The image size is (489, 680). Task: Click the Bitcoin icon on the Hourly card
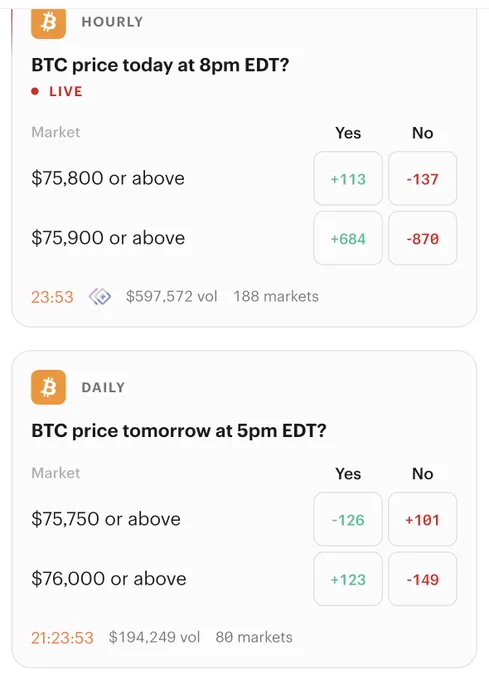point(49,23)
